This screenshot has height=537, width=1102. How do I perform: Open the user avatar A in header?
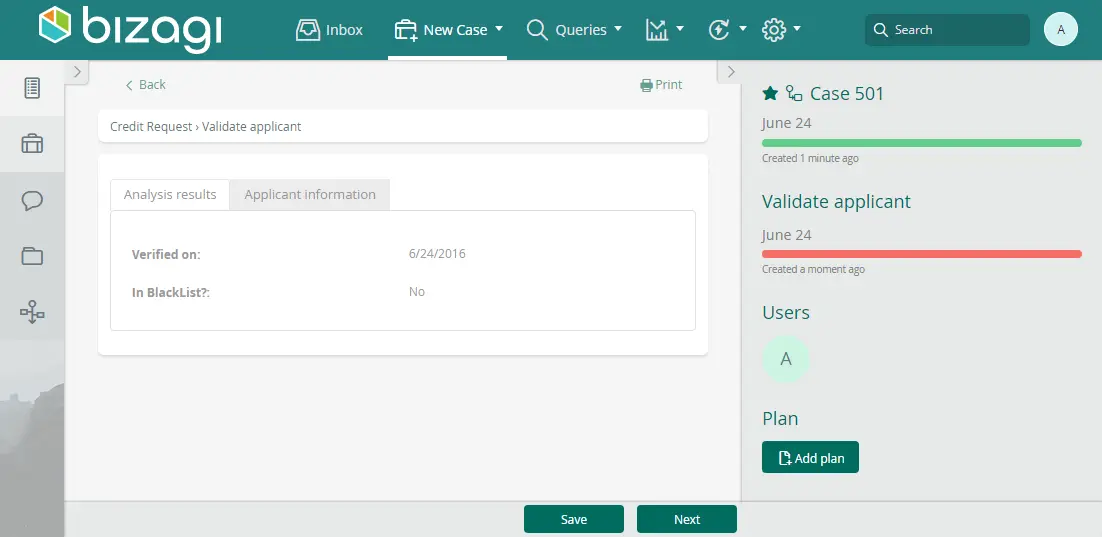pos(1061,30)
